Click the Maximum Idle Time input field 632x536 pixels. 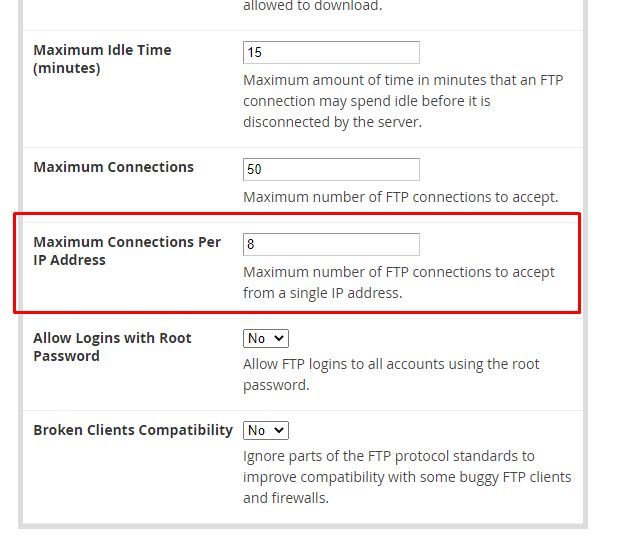331,52
